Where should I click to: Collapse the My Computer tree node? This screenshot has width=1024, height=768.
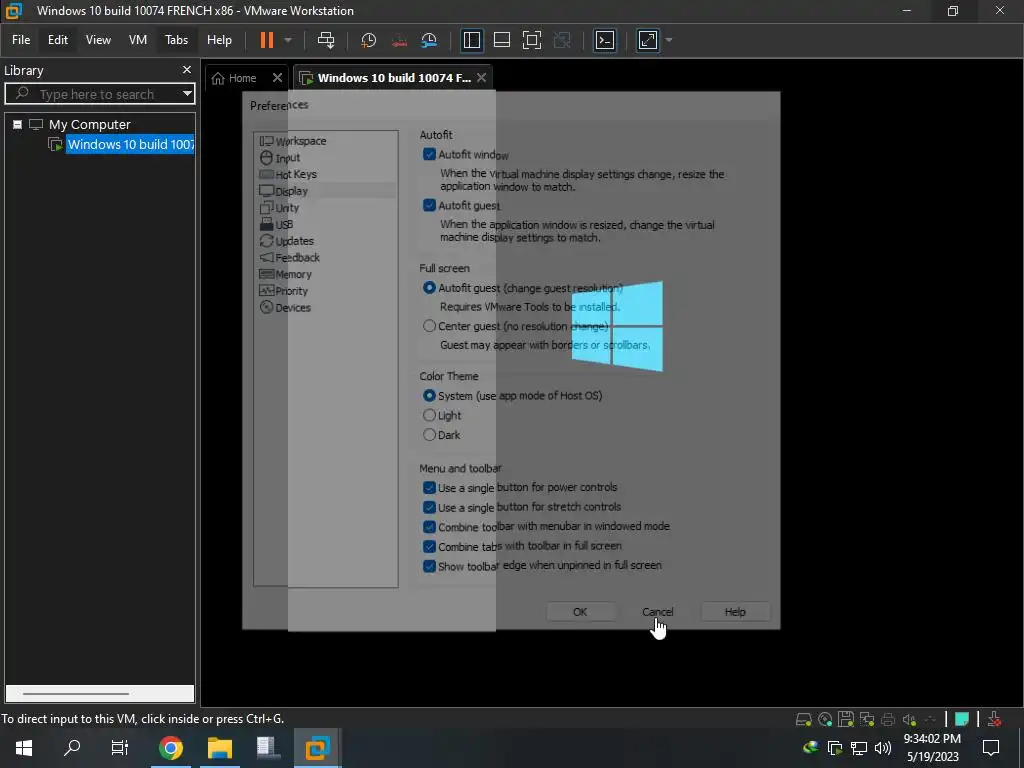[18, 124]
